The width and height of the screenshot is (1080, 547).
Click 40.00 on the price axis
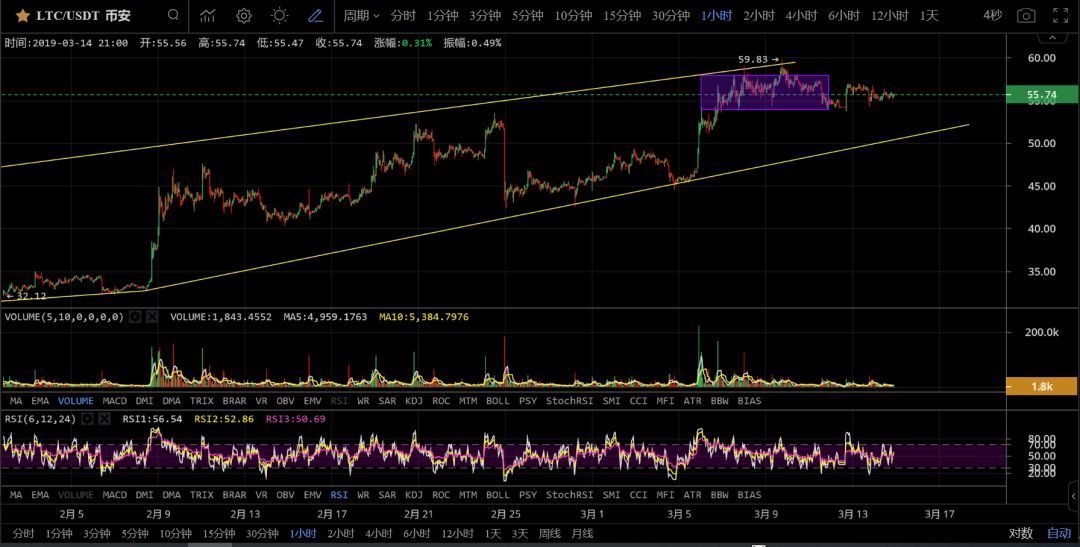click(x=1041, y=228)
